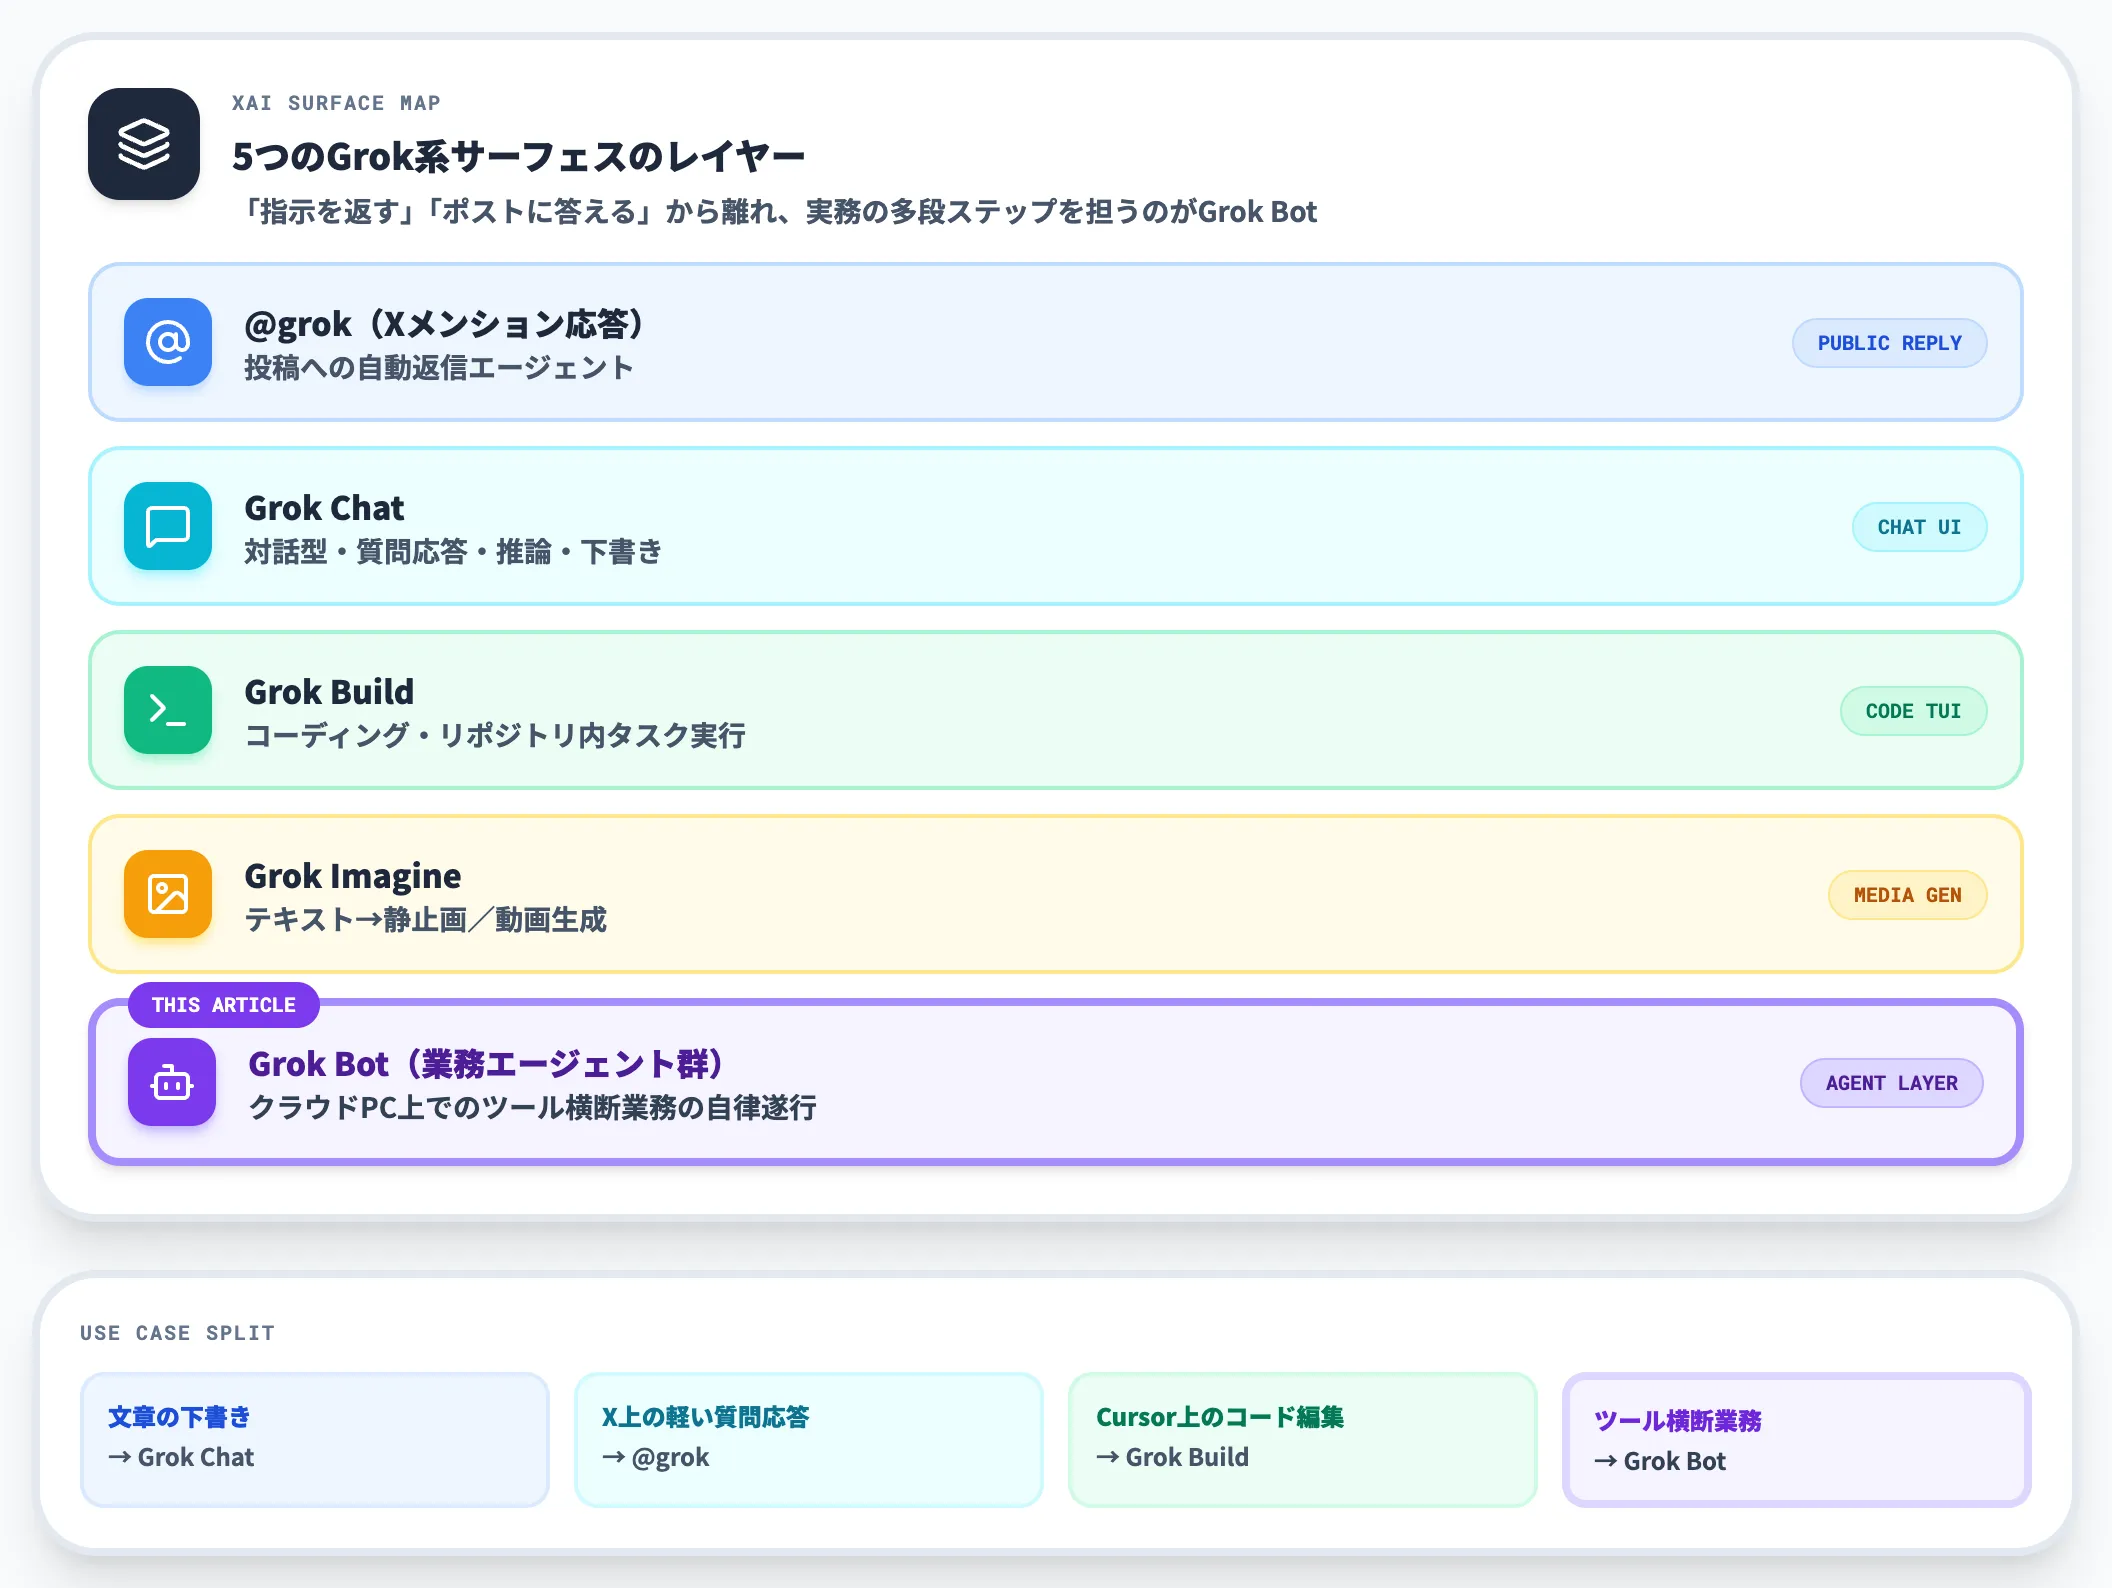Click the CODE TUI badge
The height and width of the screenshot is (1588, 2112).
click(1913, 711)
